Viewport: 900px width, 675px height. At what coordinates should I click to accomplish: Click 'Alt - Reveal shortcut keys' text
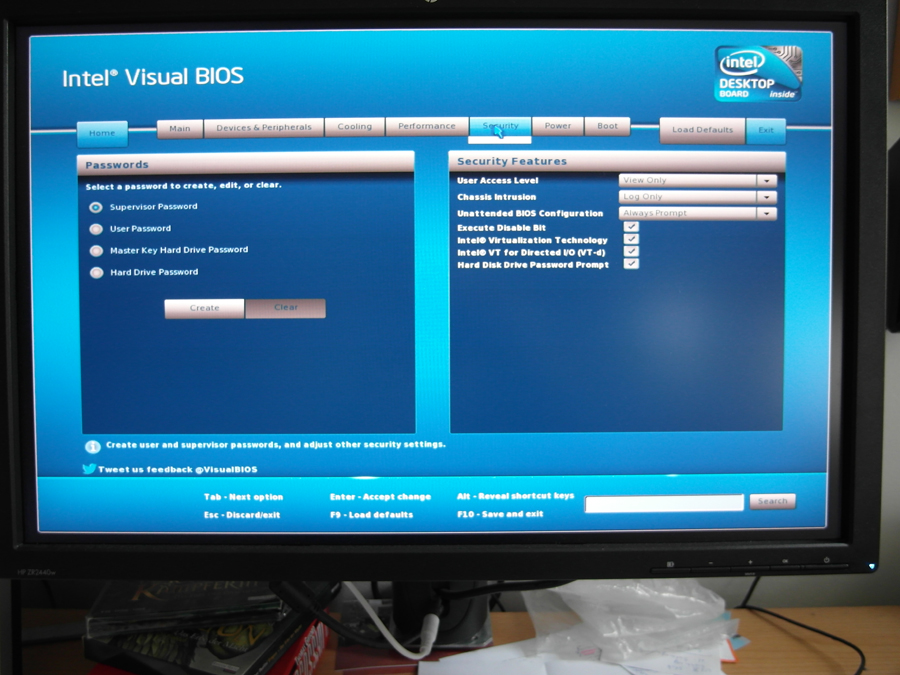(x=515, y=496)
